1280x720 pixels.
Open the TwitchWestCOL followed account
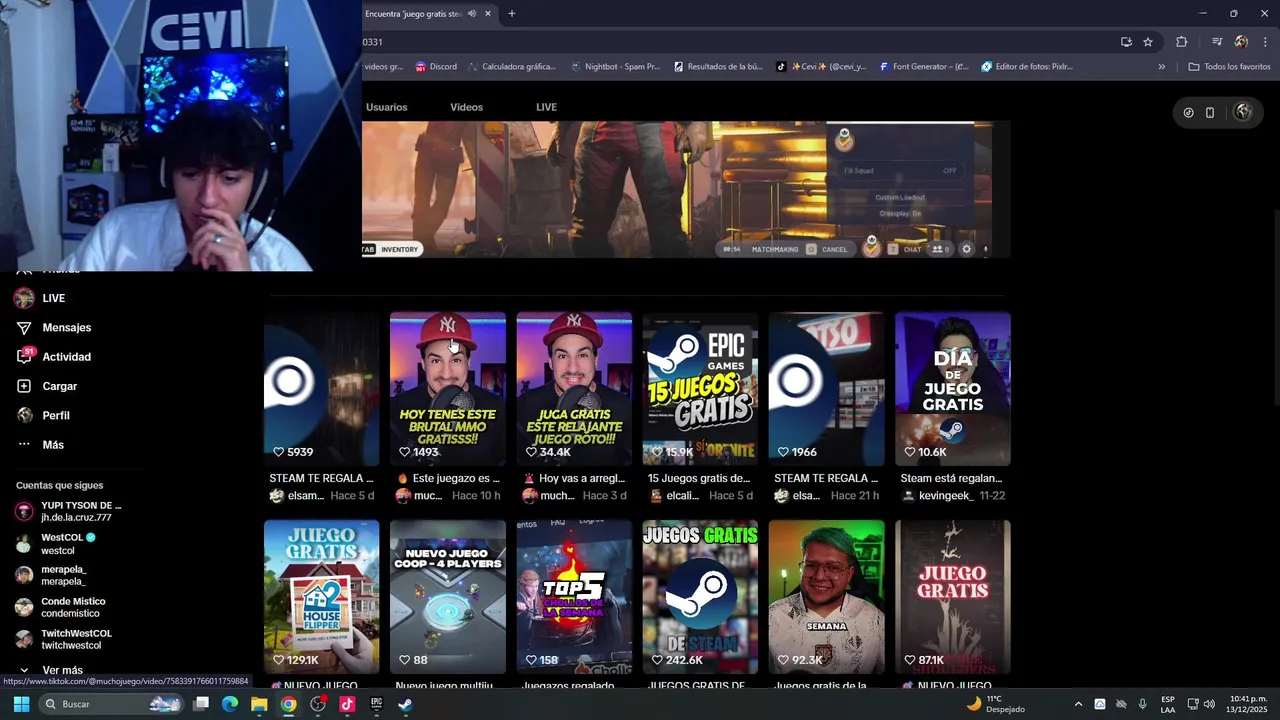[x=64, y=639]
